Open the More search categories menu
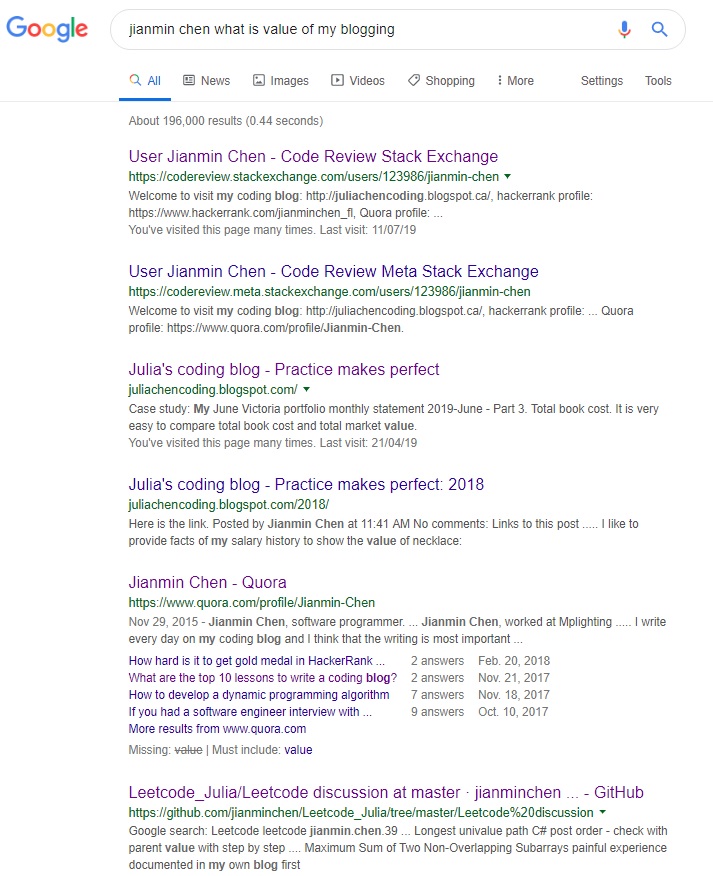Viewport: 713px width, 876px height. (515, 80)
